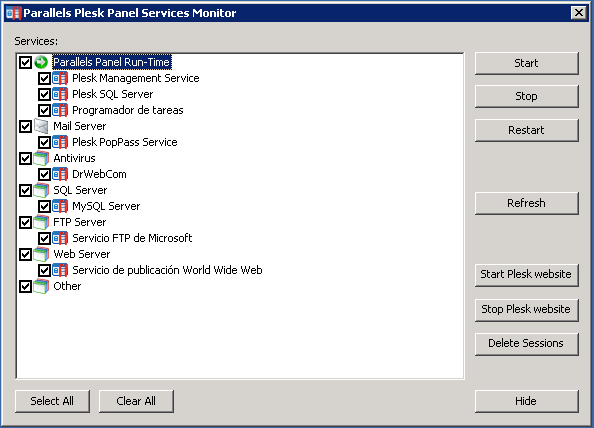Select the SQL Server group label
This screenshot has width=594, height=428.
pos(80,190)
